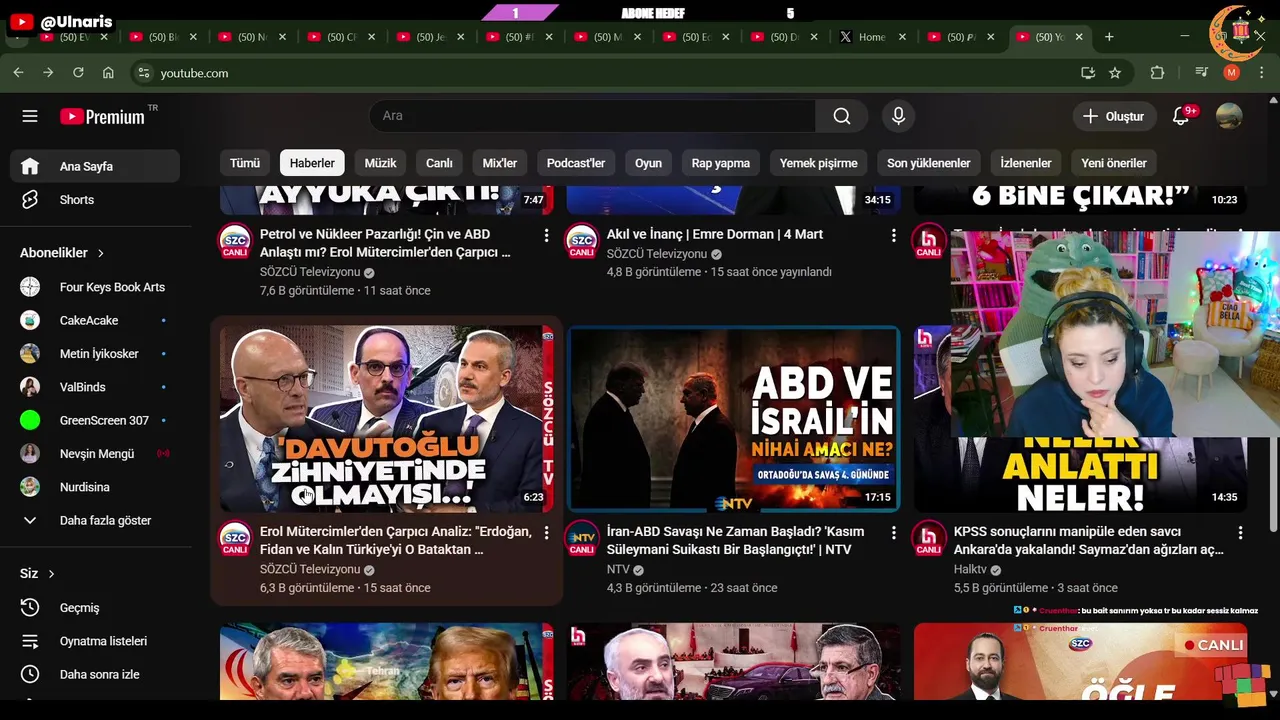Image resolution: width=1280 pixels, height=720 pixels.
Task: Select the Yemek pişirme filter chip
Action: [819, 163]
